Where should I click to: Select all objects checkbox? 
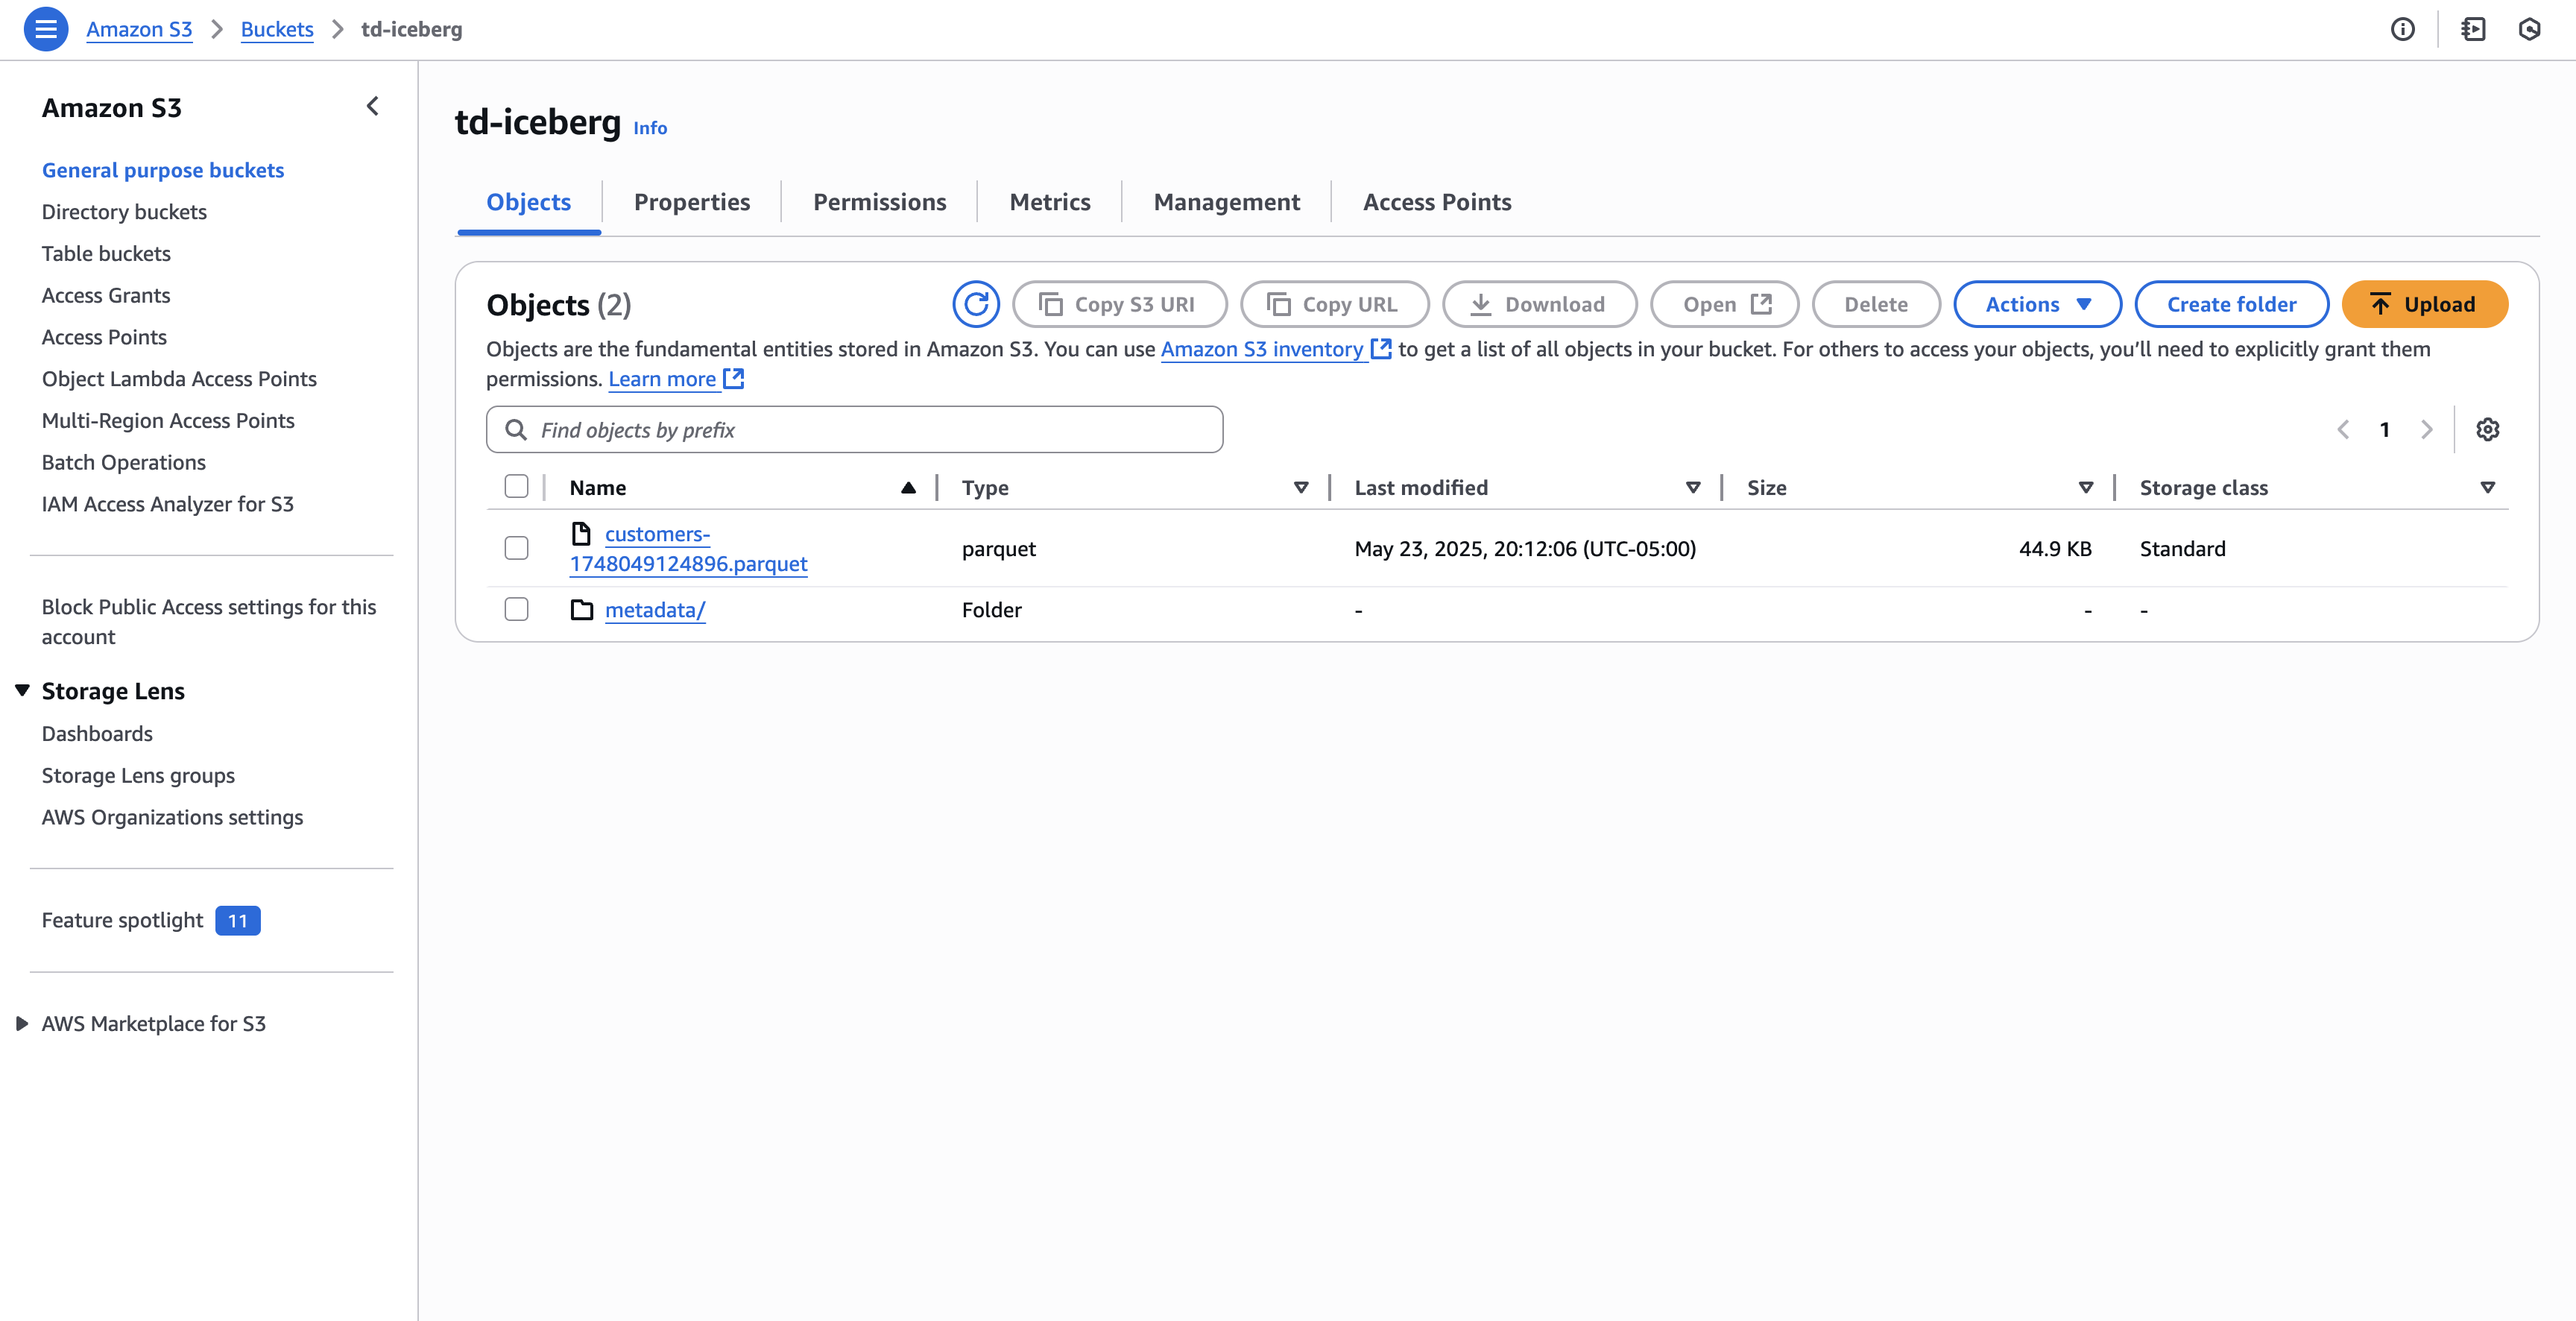coord(516,486)
